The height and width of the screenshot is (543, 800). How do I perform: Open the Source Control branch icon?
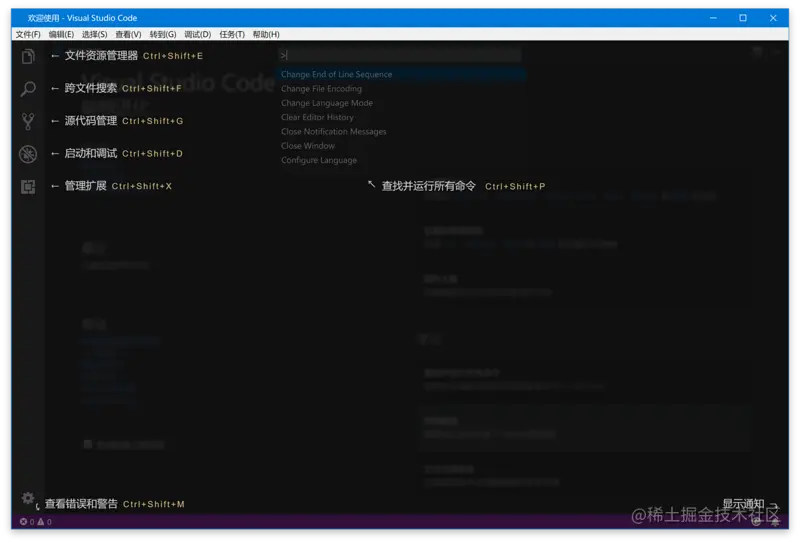[29, 121]
